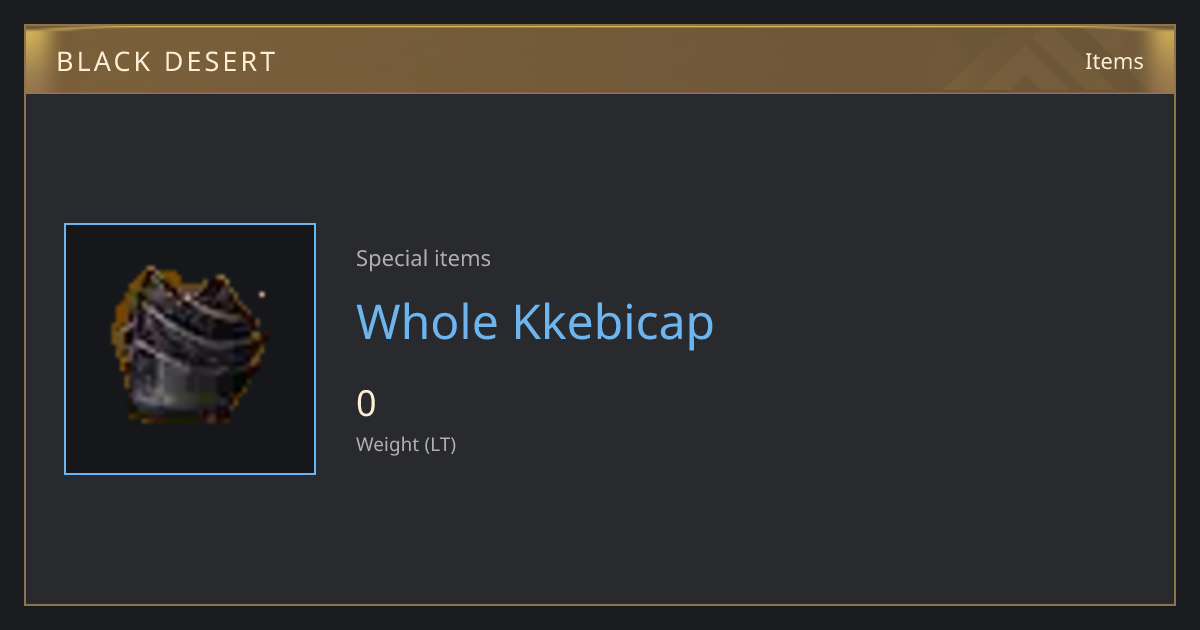Click the word DESERT in the header title
The image size is (1200, 630).
(x=216, y=62)
